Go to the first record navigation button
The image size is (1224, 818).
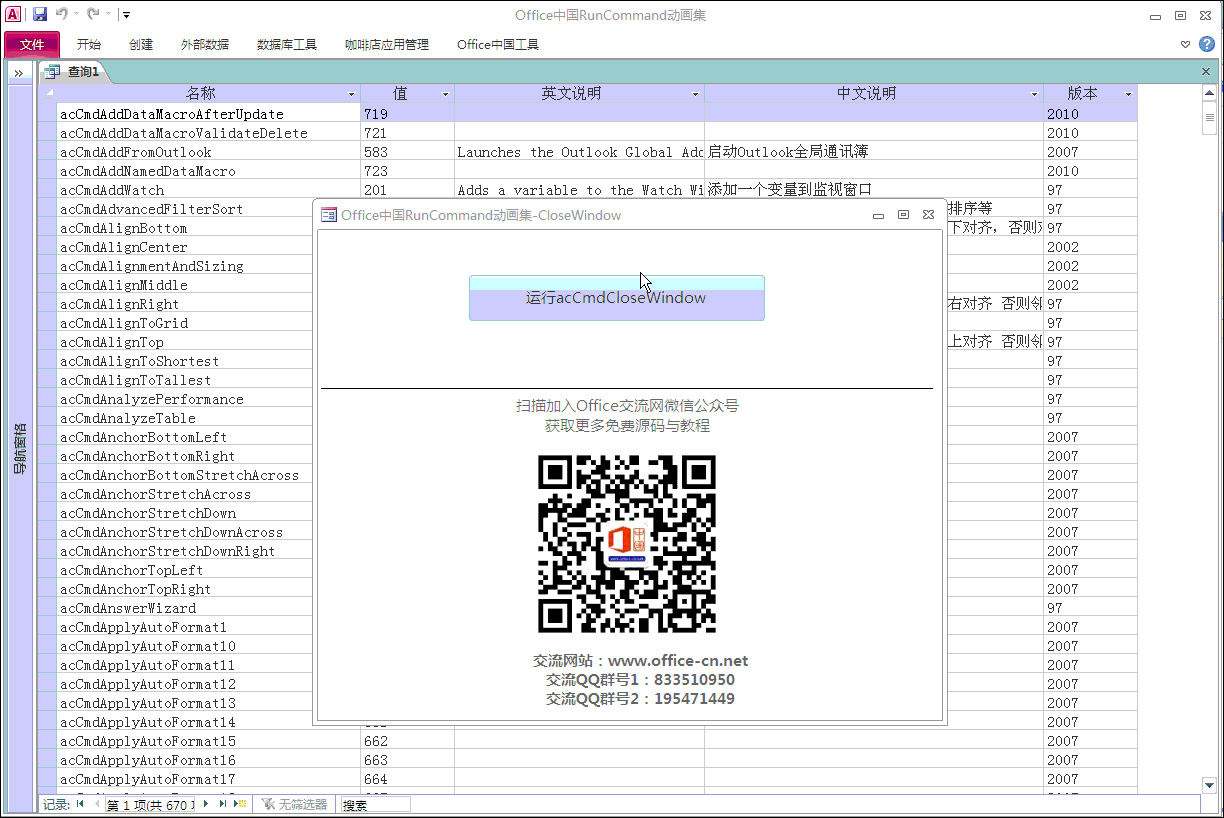[x=80, y=804]
